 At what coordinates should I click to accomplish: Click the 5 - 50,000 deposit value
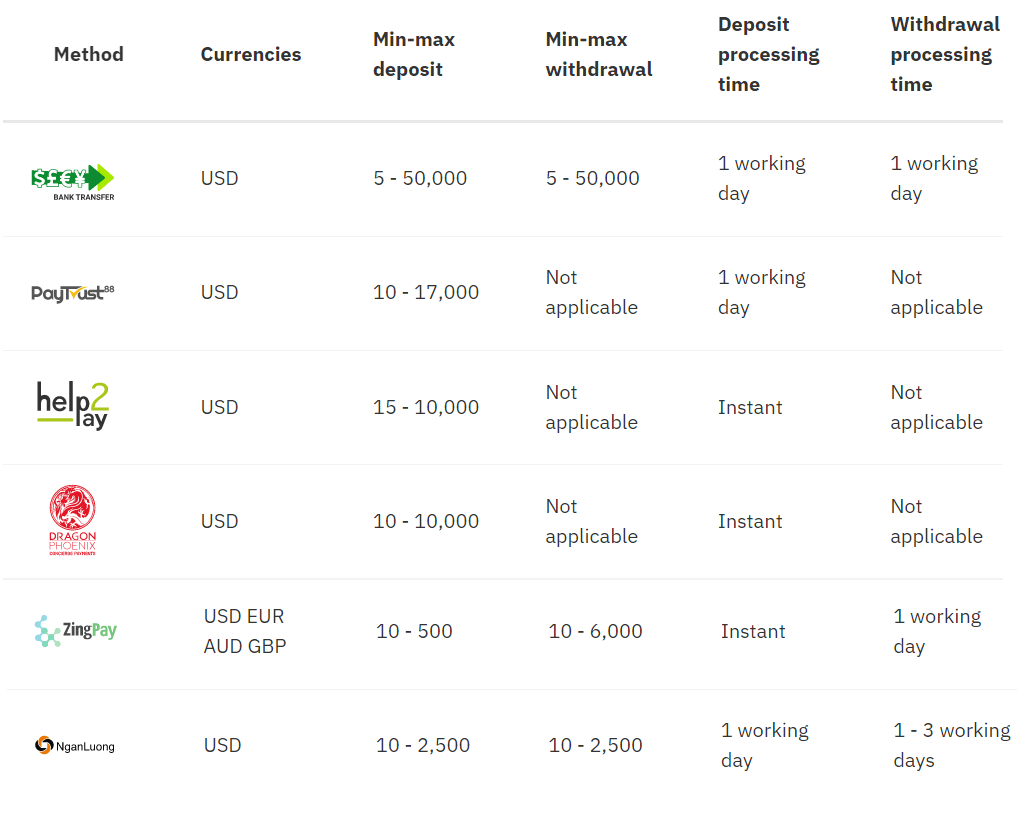click(x=420, y=178)
